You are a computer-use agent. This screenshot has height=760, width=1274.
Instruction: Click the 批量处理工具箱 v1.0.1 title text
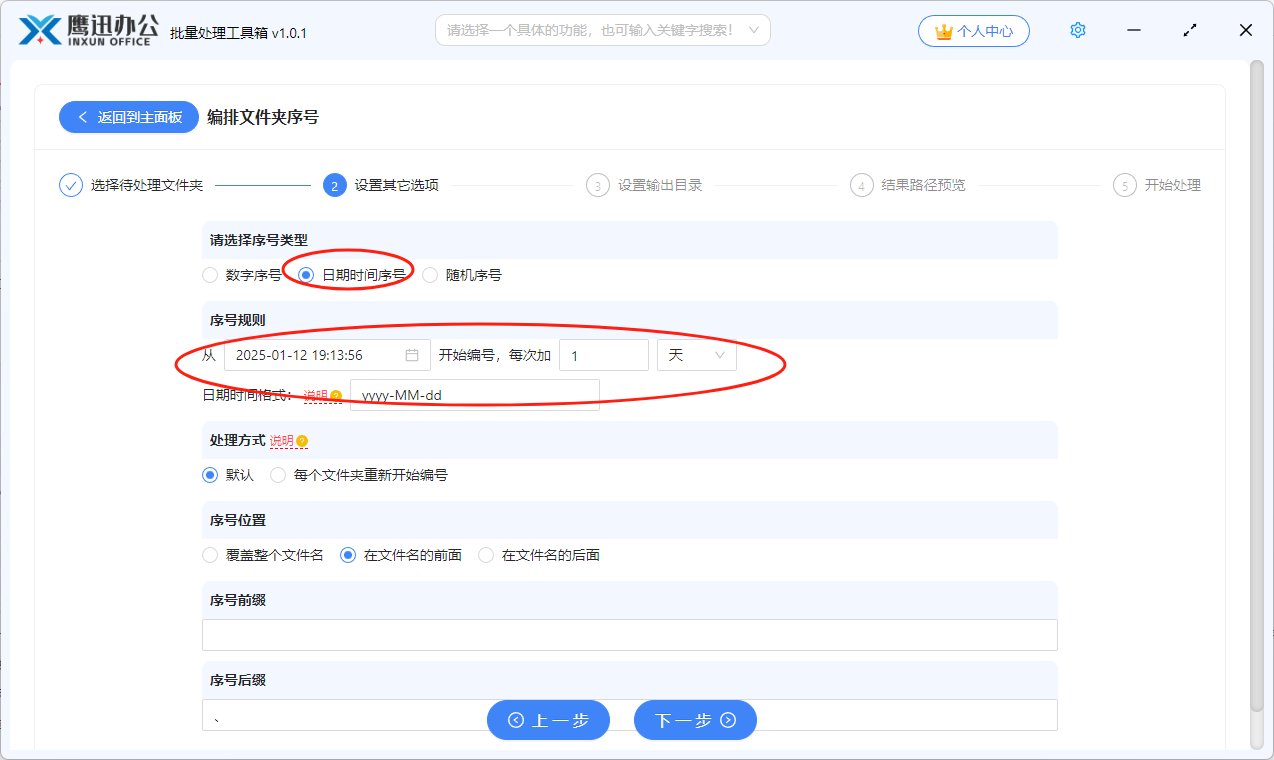(x=239, y=33)
